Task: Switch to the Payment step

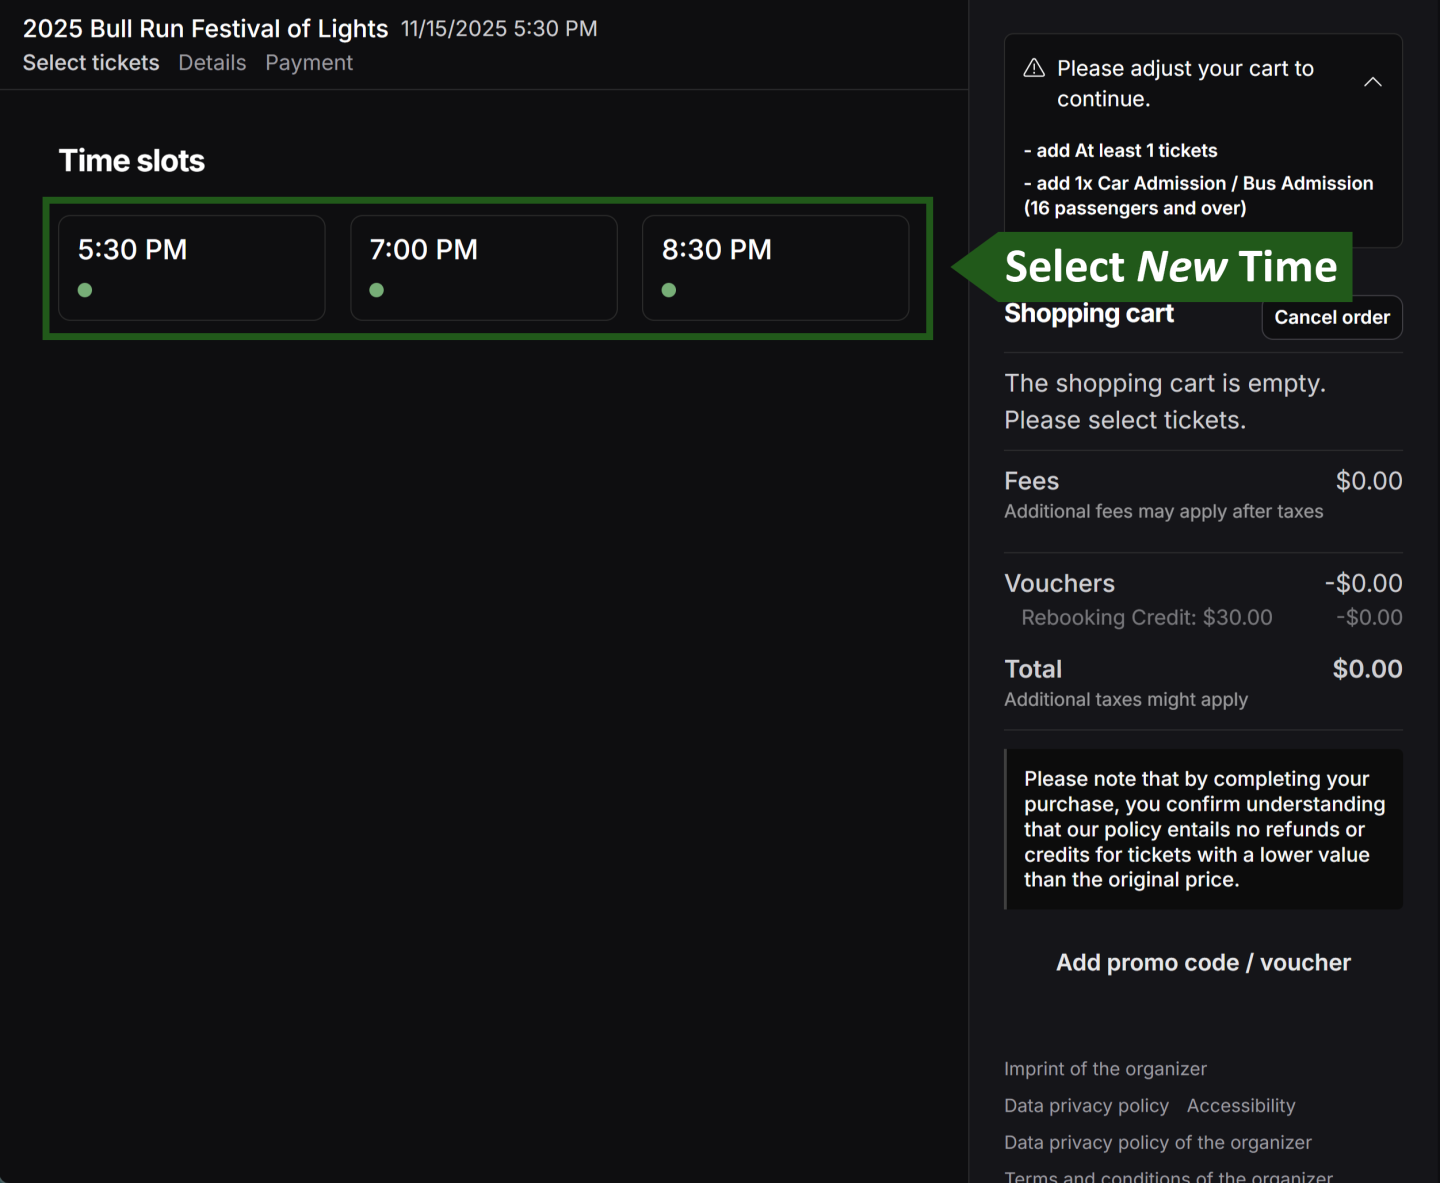Action: 309,62
